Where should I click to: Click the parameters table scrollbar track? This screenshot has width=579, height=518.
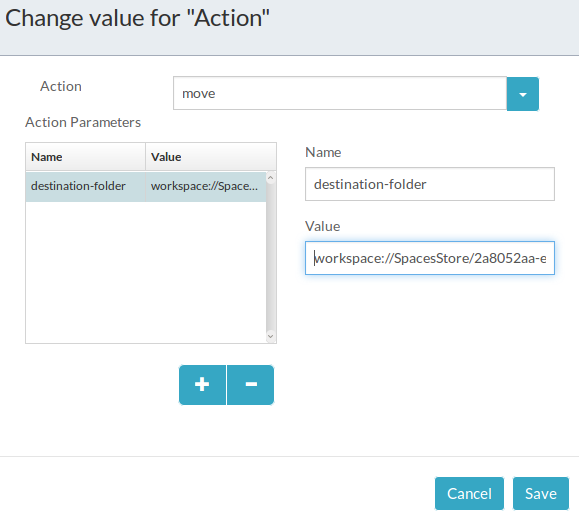[270, 257]
